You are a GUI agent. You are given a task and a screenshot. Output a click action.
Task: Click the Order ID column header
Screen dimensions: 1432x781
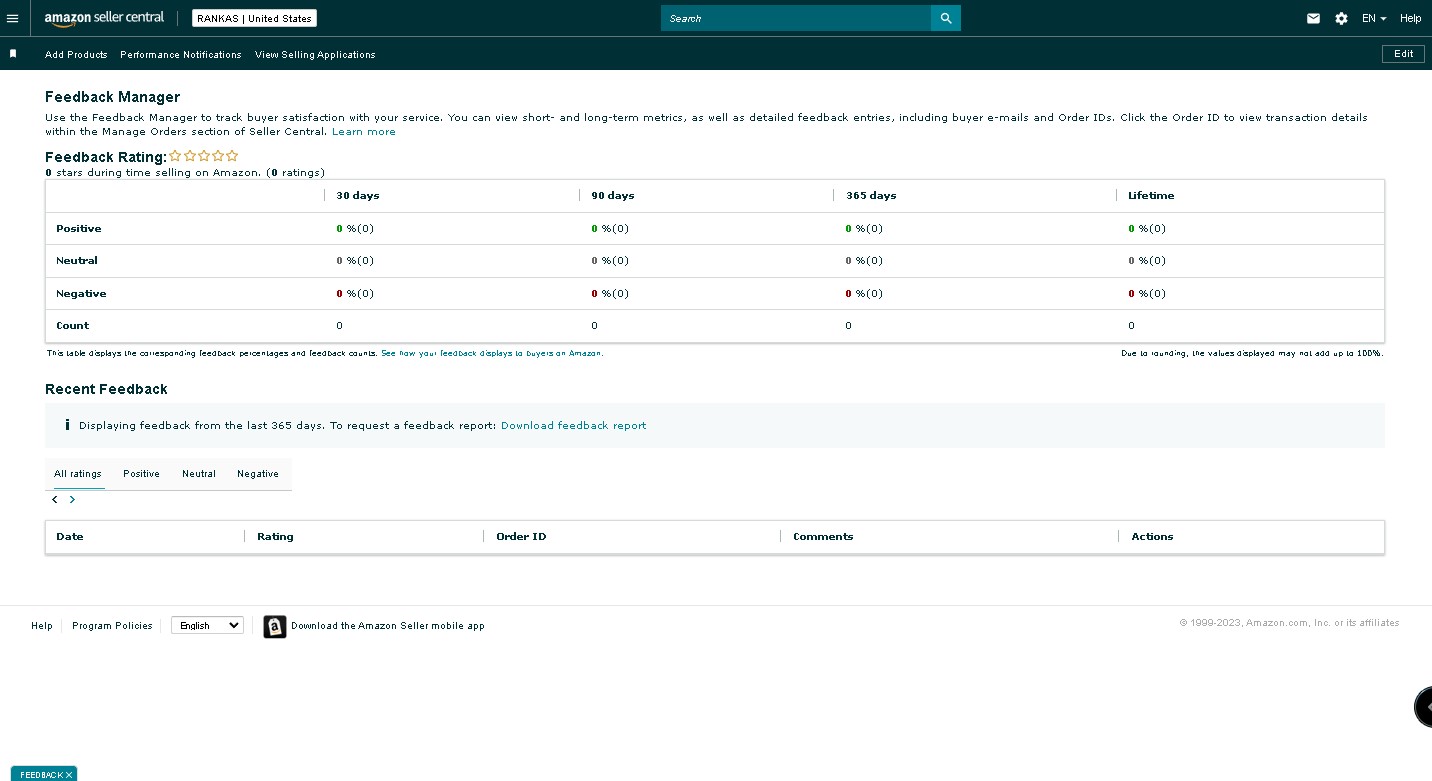coord(521,537)
